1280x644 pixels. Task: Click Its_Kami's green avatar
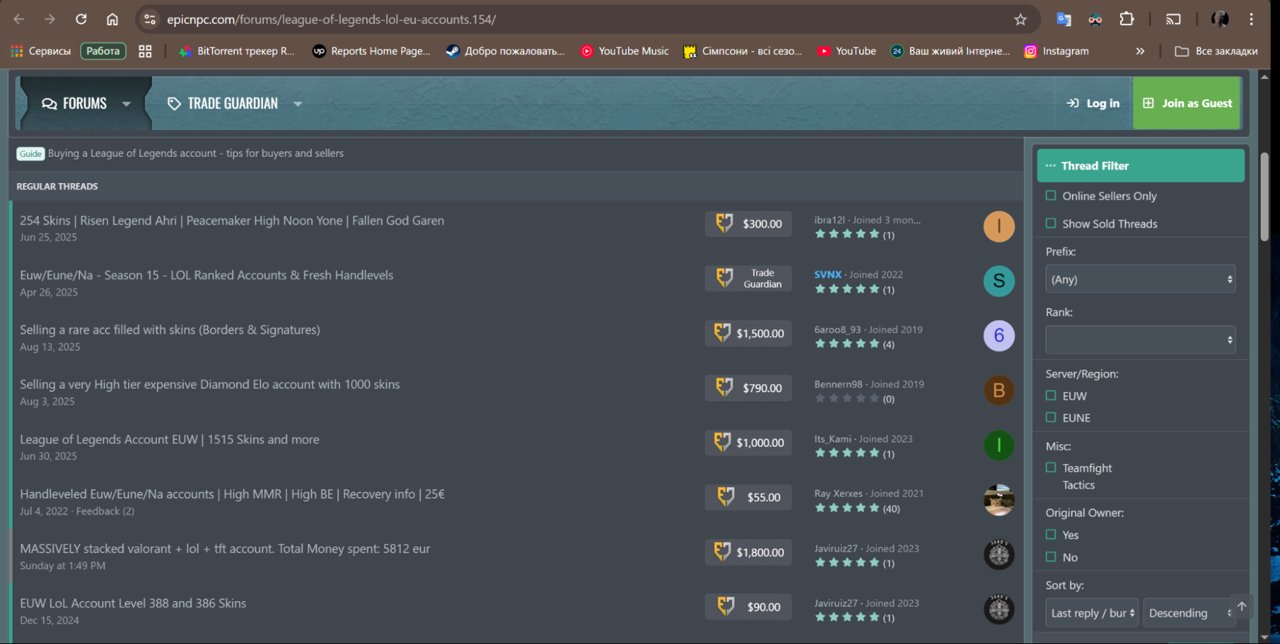[999, 445]
